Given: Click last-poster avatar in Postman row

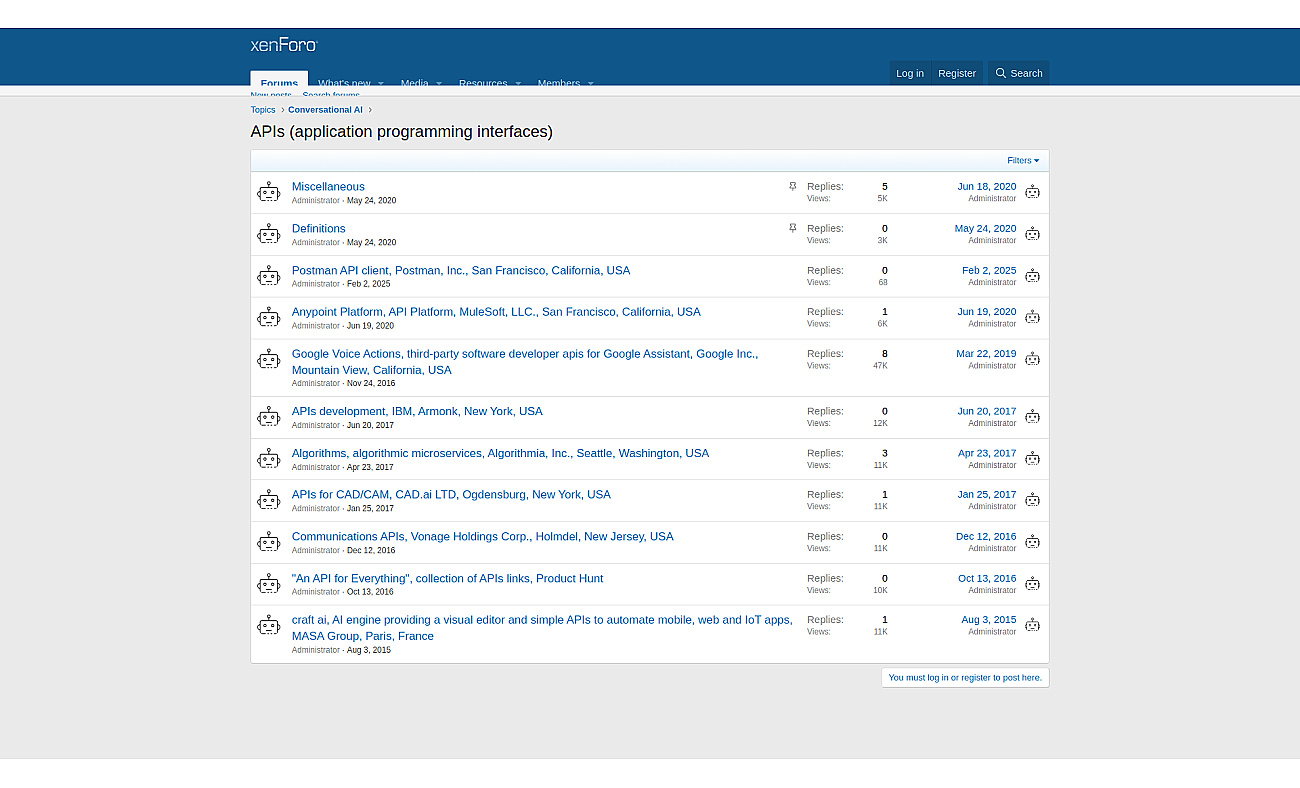Looking at the screenshot, I should [1032, 276].
